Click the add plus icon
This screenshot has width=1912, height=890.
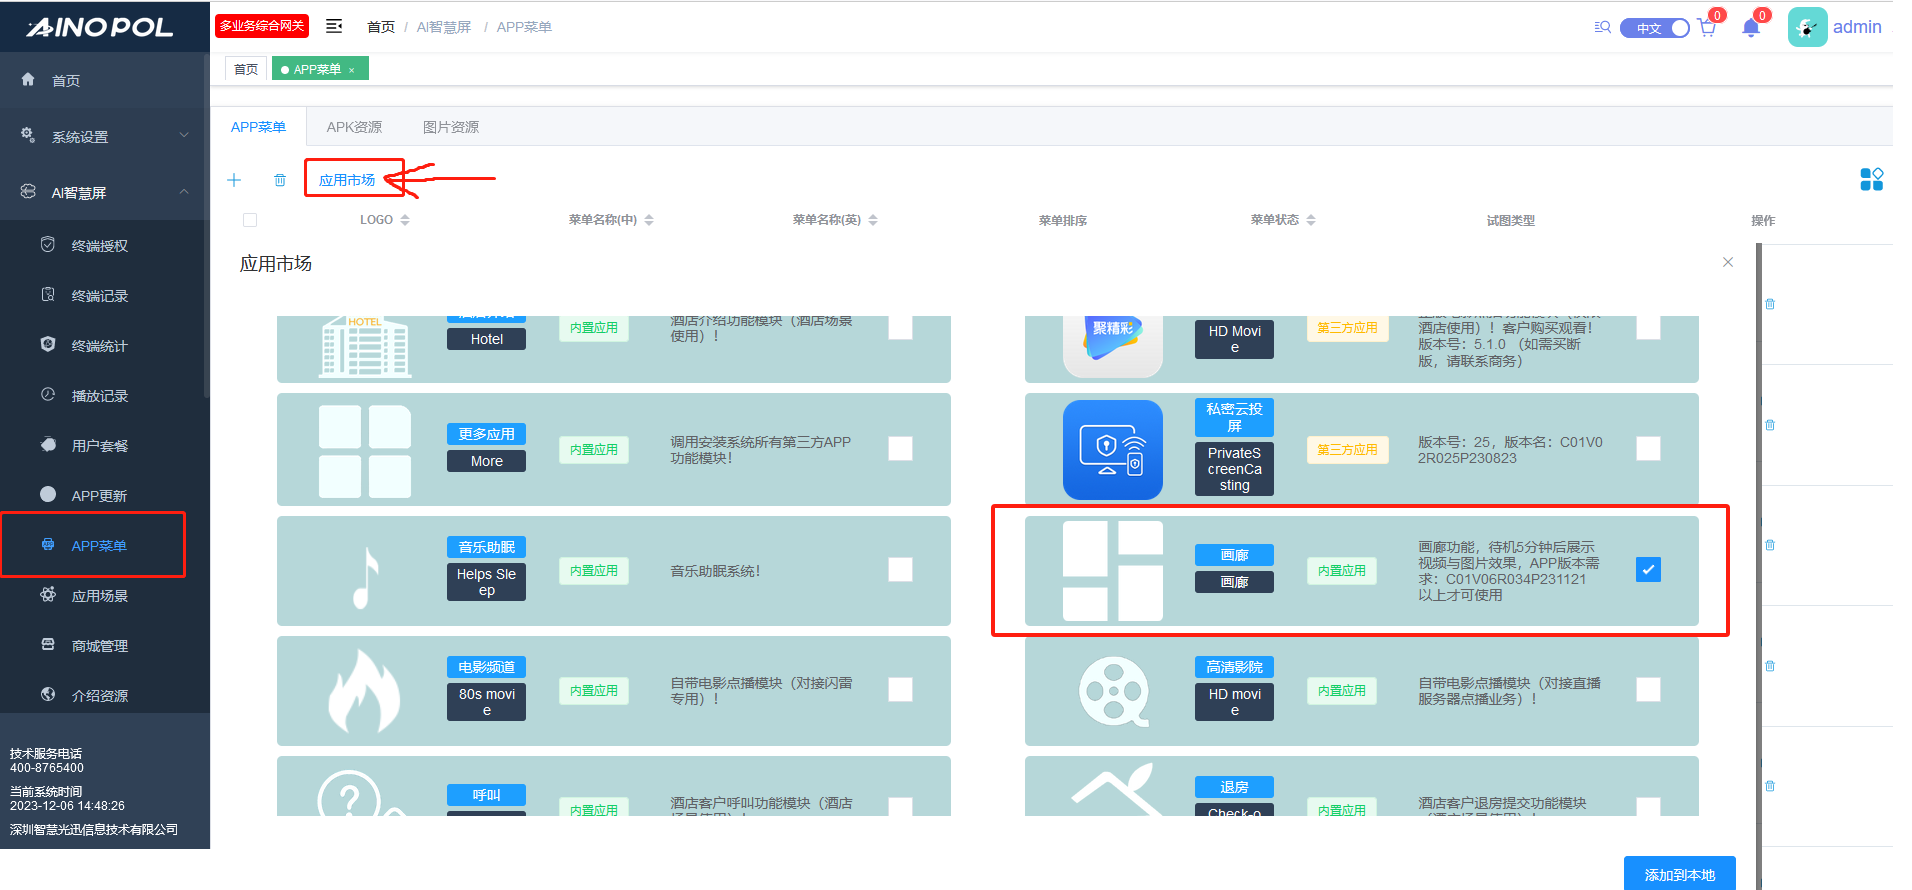234,180
